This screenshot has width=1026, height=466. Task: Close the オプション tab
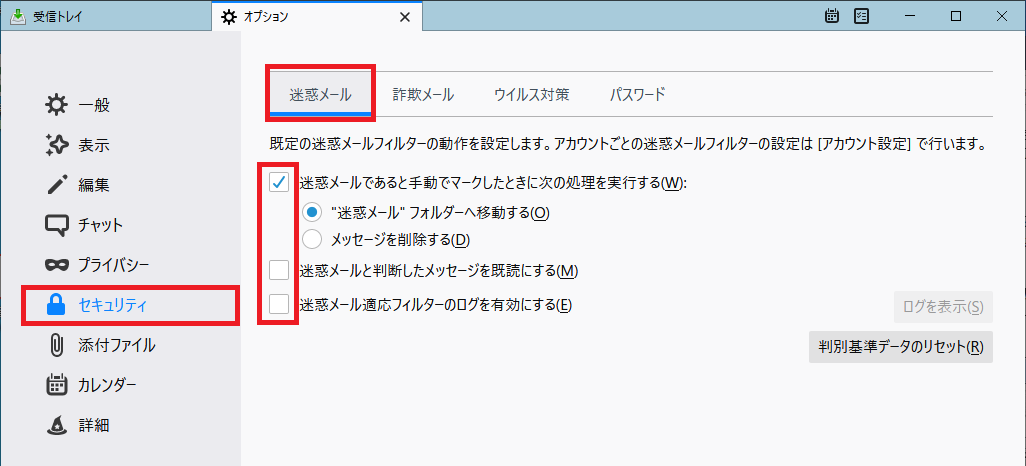pyautogui.click(x=405, y=17)
